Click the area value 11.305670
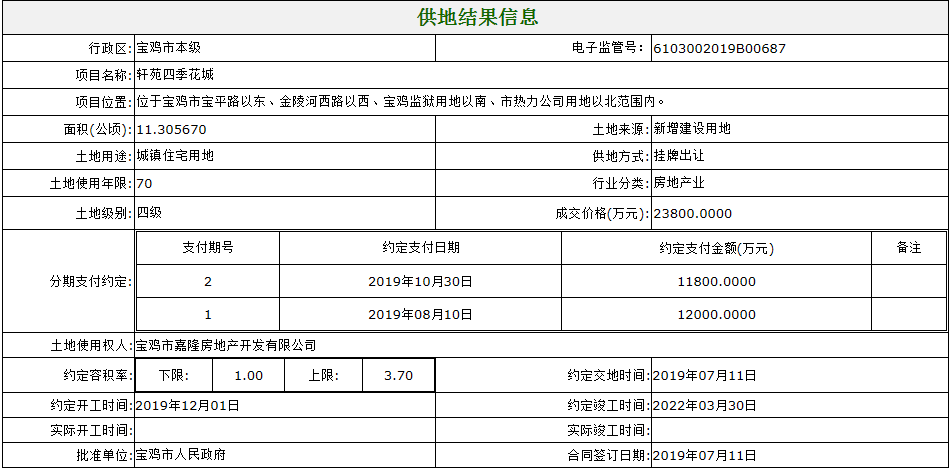The width and height of the screenshot is (950, 470). (x=171, y=129)
